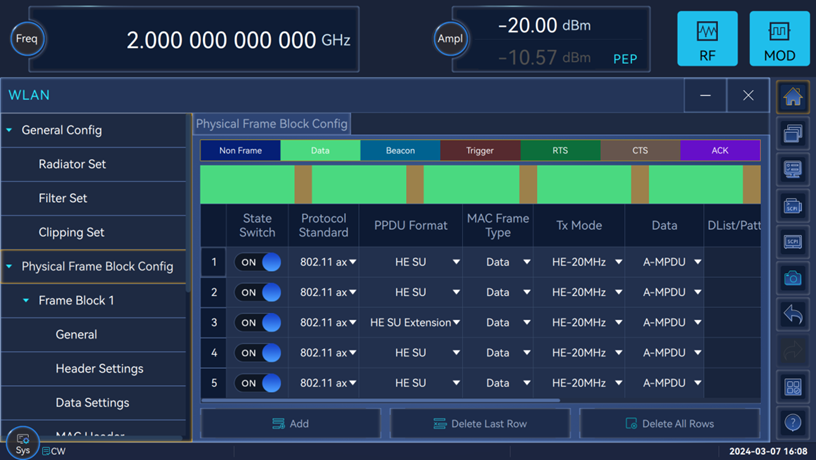Click the Home icon in right sidebar
Image resolution: width=816 pixels, height=460 pixels.
click(x=792, y=98)
